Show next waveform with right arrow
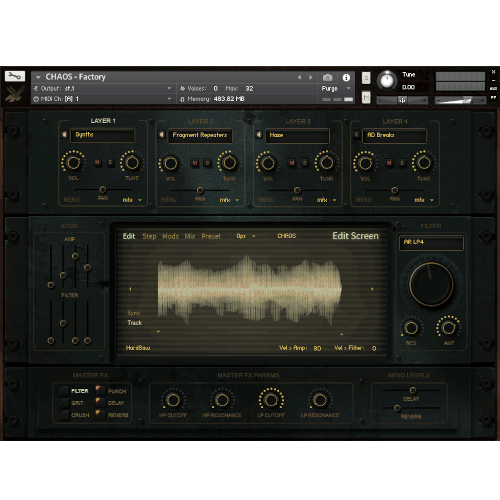The height and width of the screenshot is (500, 500). pos(372,289)
